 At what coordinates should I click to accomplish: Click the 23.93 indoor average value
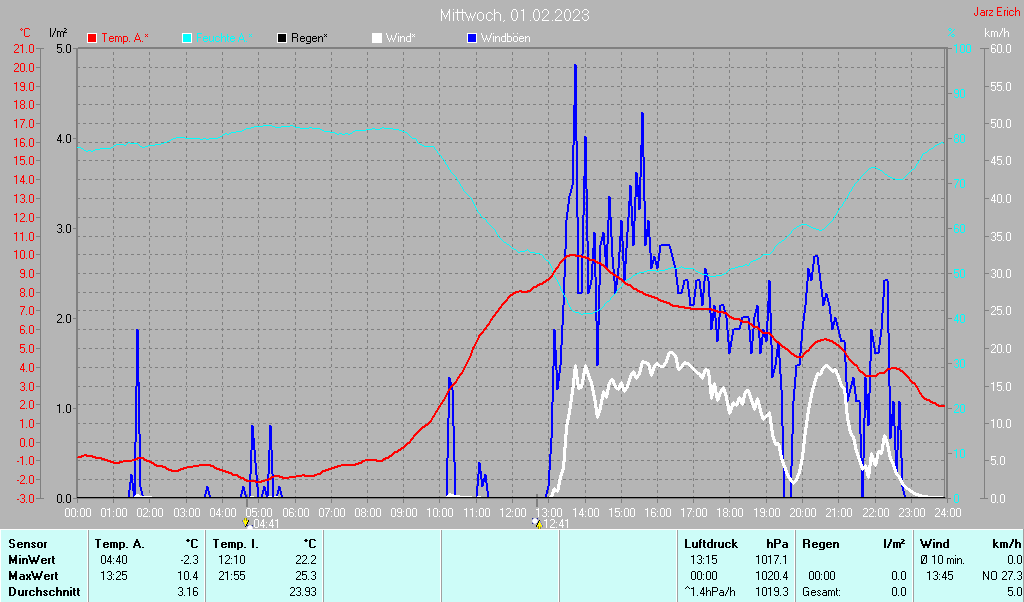(x=302, y=592)
